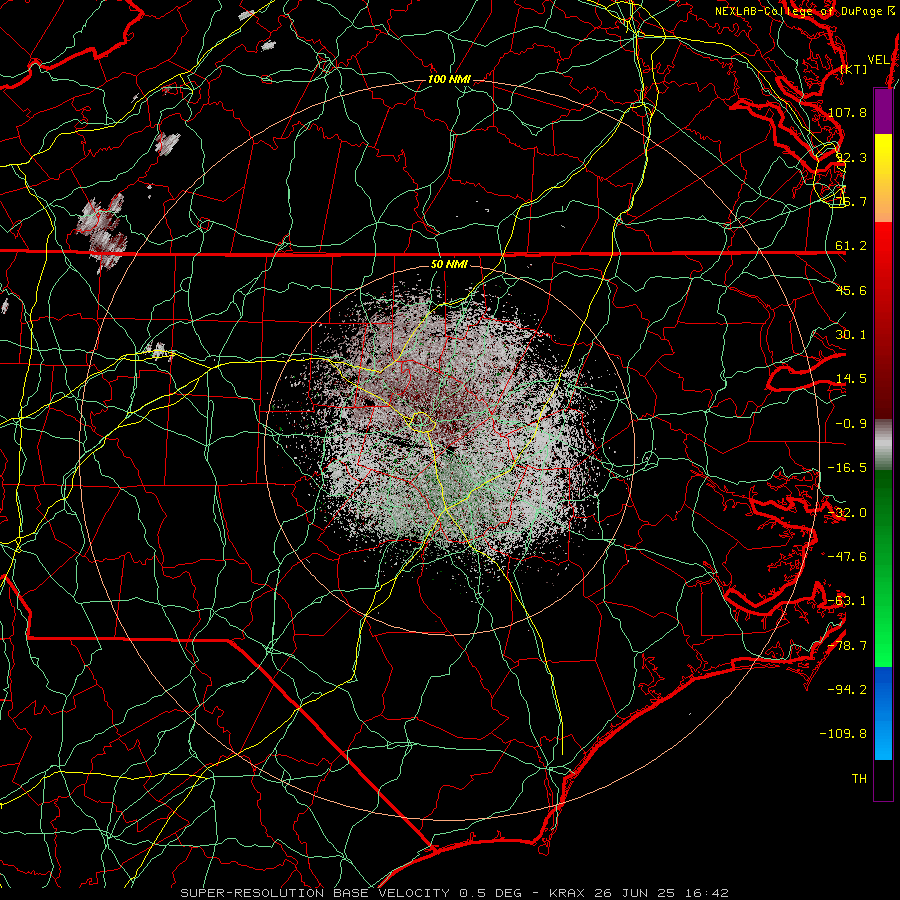Click the 30.1 velocity scale value
900x900 pixels.
(851, 334)
